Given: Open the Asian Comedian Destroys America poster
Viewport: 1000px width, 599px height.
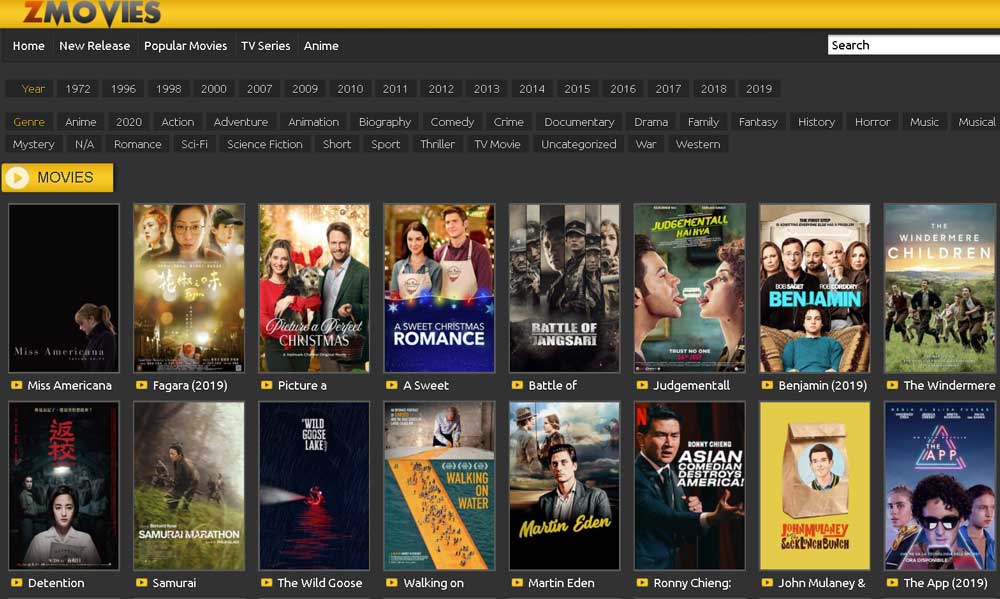Looking at the screenshot, I should pos(689,485).
